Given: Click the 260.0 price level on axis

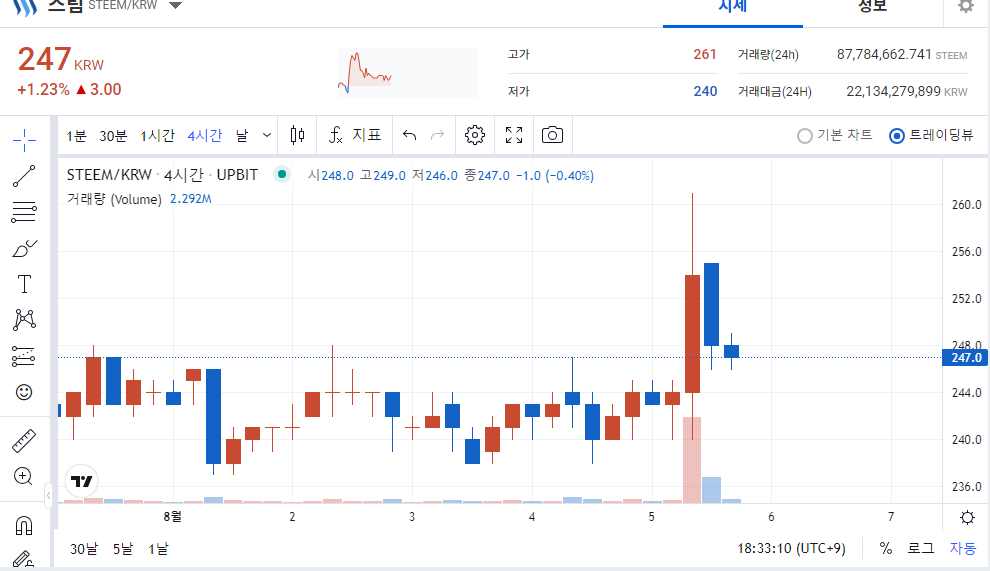Looking at the screenshot, I should pyautogui.click(x=967, y=205).
